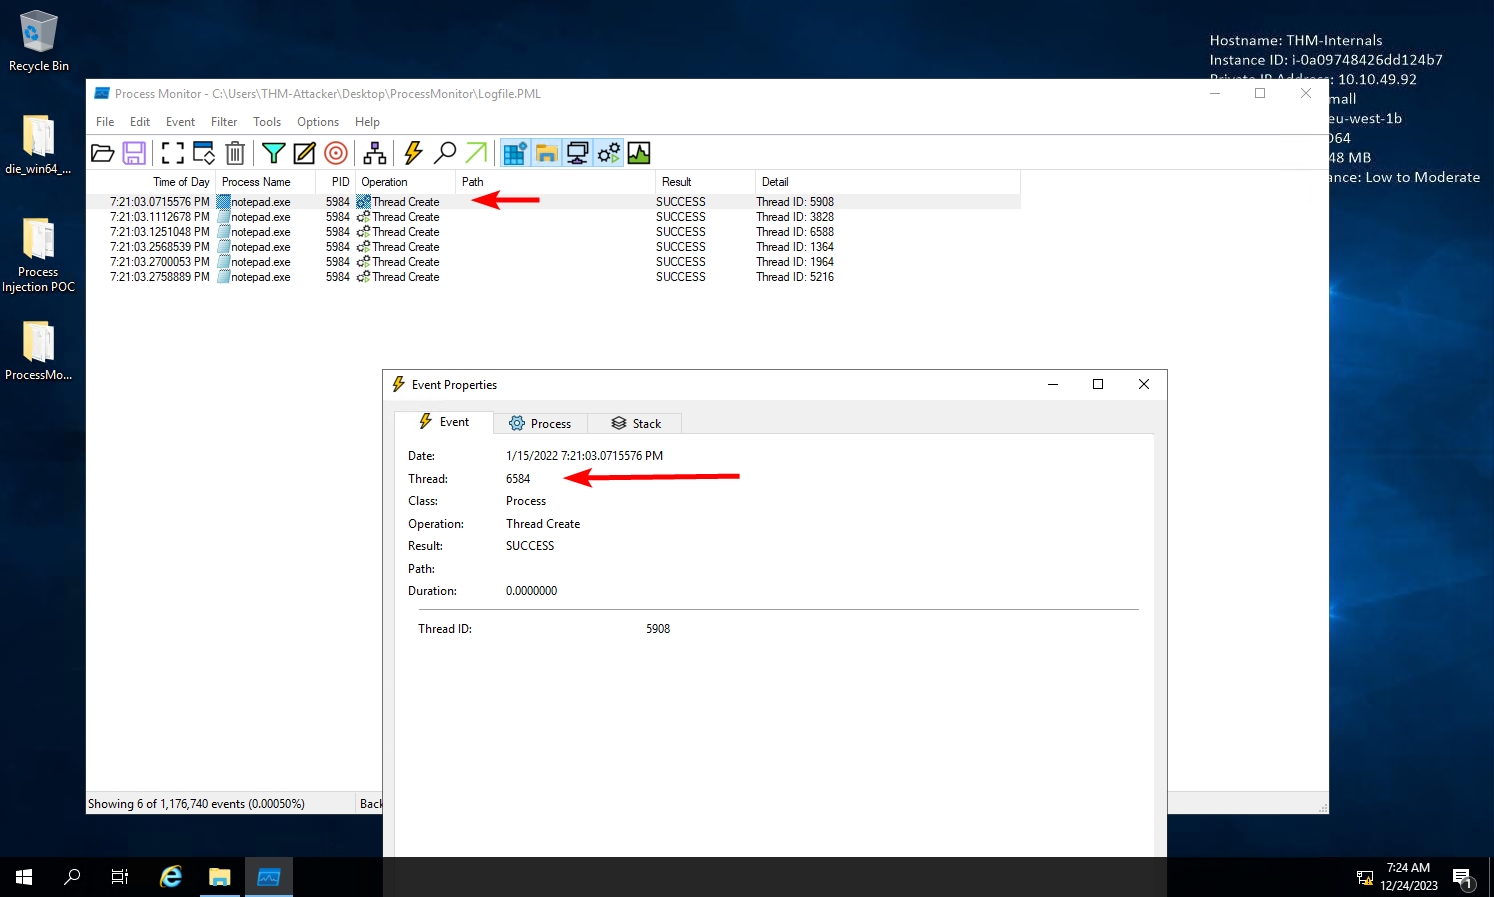
Task: Open the File menu
Action: pyautogui.click(x=105, y=122)
